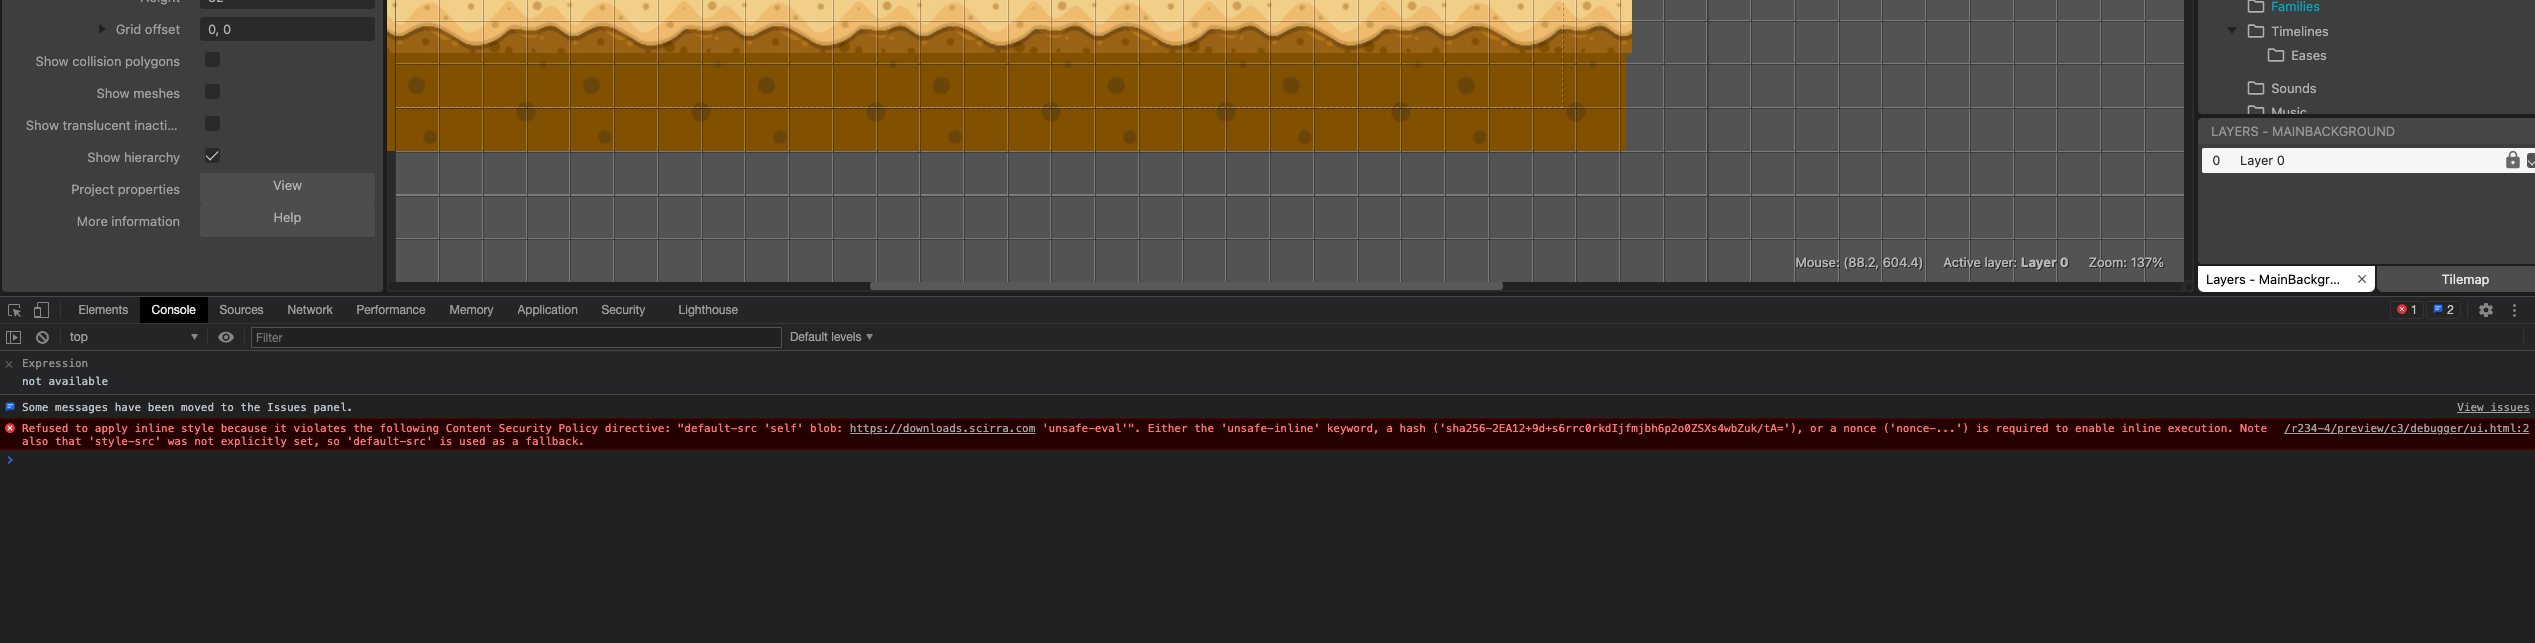Screen dimensions: 2535x643
Task: Create a live expression with the eye icon
Action: pos(226,338)
